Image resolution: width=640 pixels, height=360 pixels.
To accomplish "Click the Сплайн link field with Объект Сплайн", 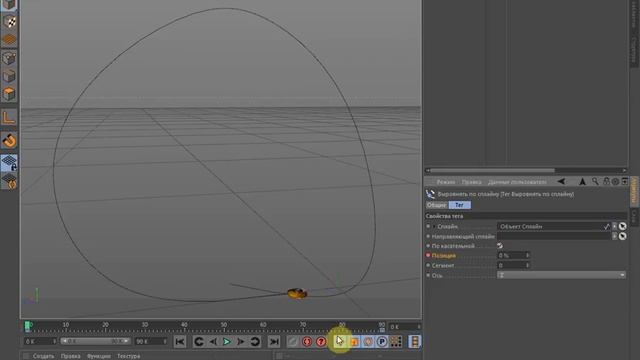I will (554, 226).
